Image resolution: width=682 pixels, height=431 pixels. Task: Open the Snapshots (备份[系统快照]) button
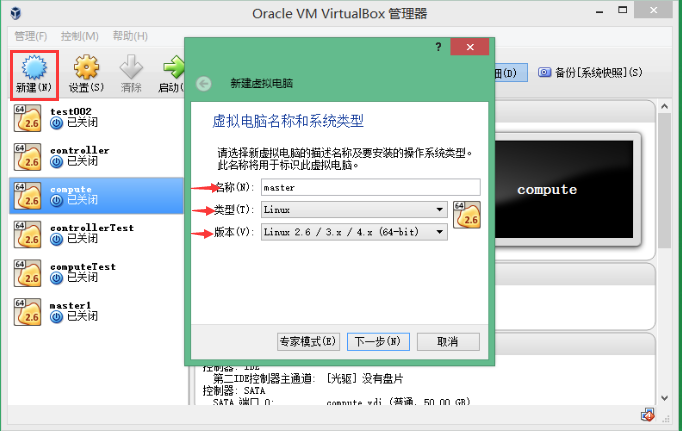click(x=590, y=73)
